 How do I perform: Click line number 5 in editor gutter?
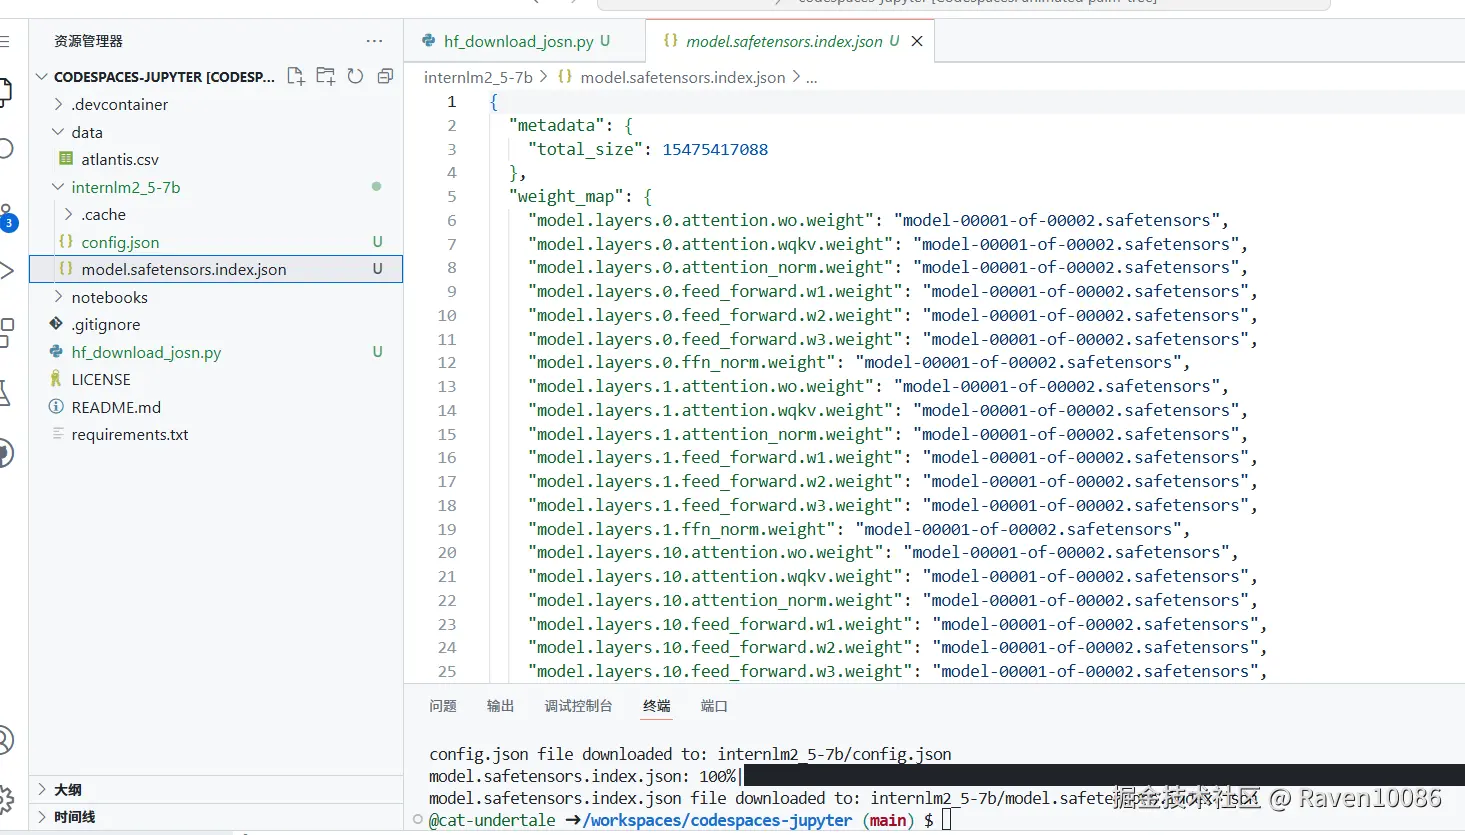tap(451, 197)
